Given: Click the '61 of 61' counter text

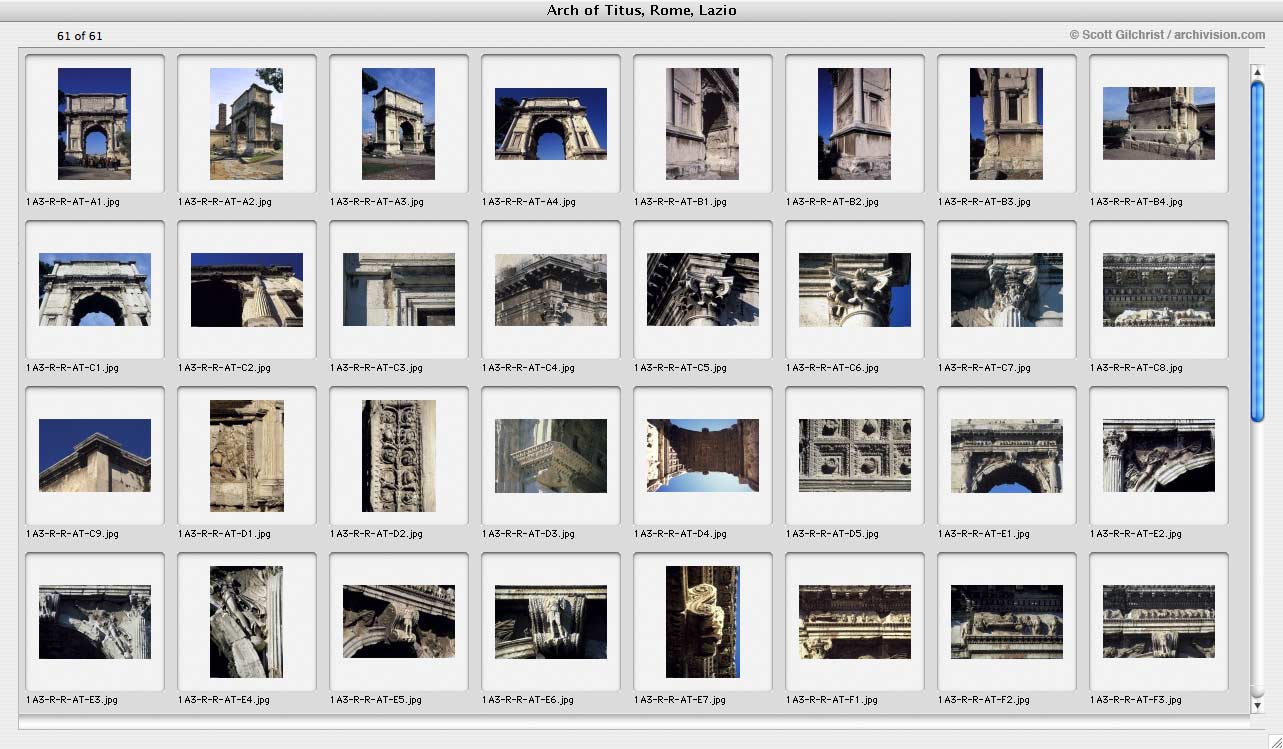Looking at the screenshot, I should [80, 36].
